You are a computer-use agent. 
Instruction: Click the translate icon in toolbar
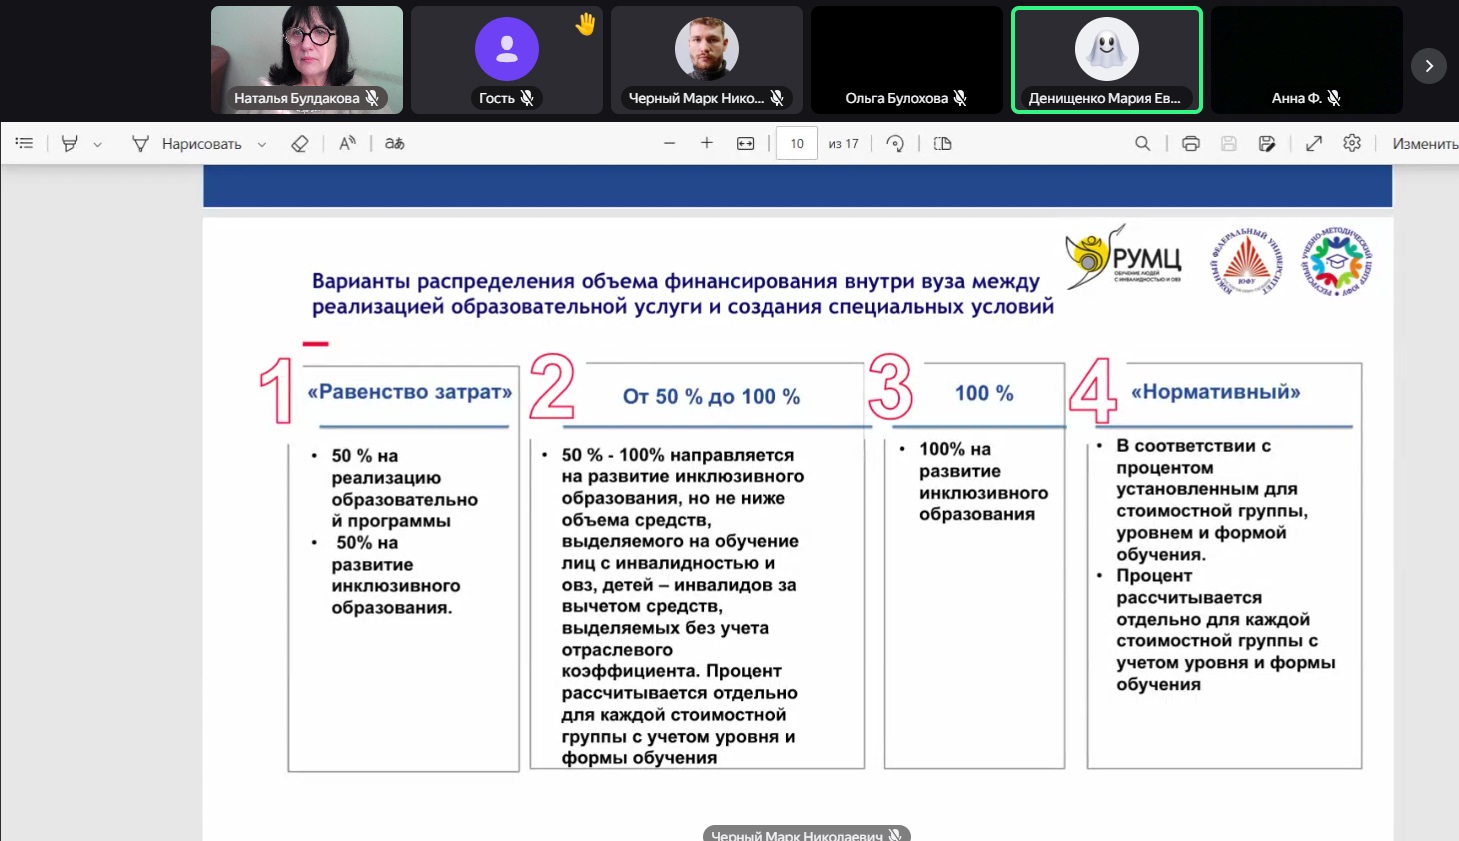click(395, 144)
